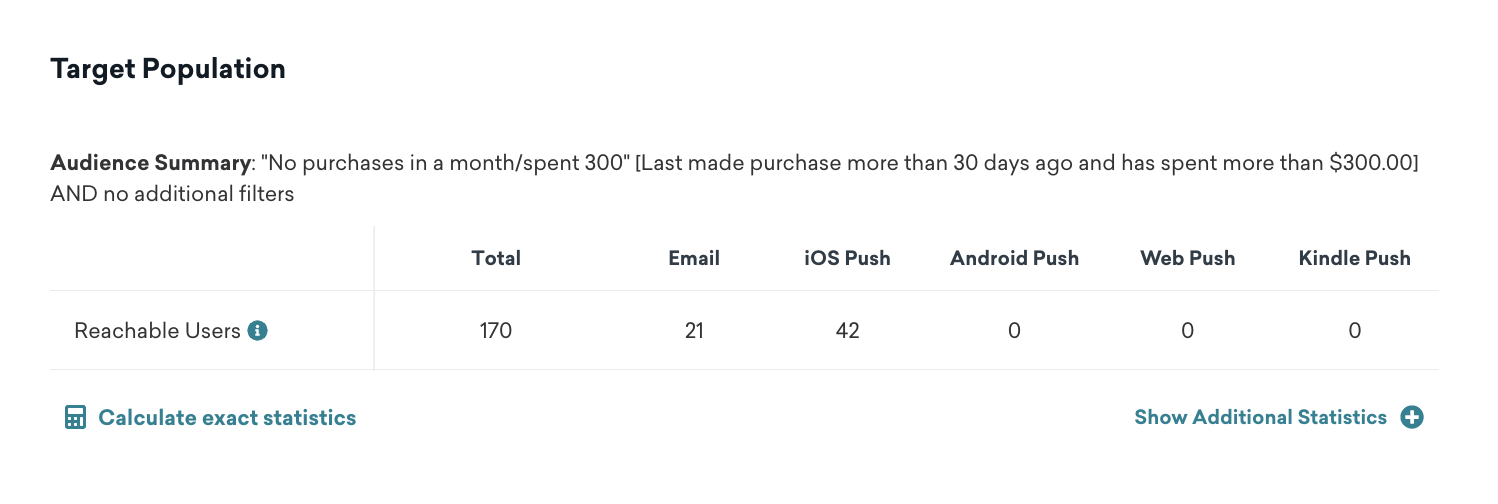Expand Show Additional Statistics
This screenshot has width=1498, height=504.
(x=1260, y=418)
